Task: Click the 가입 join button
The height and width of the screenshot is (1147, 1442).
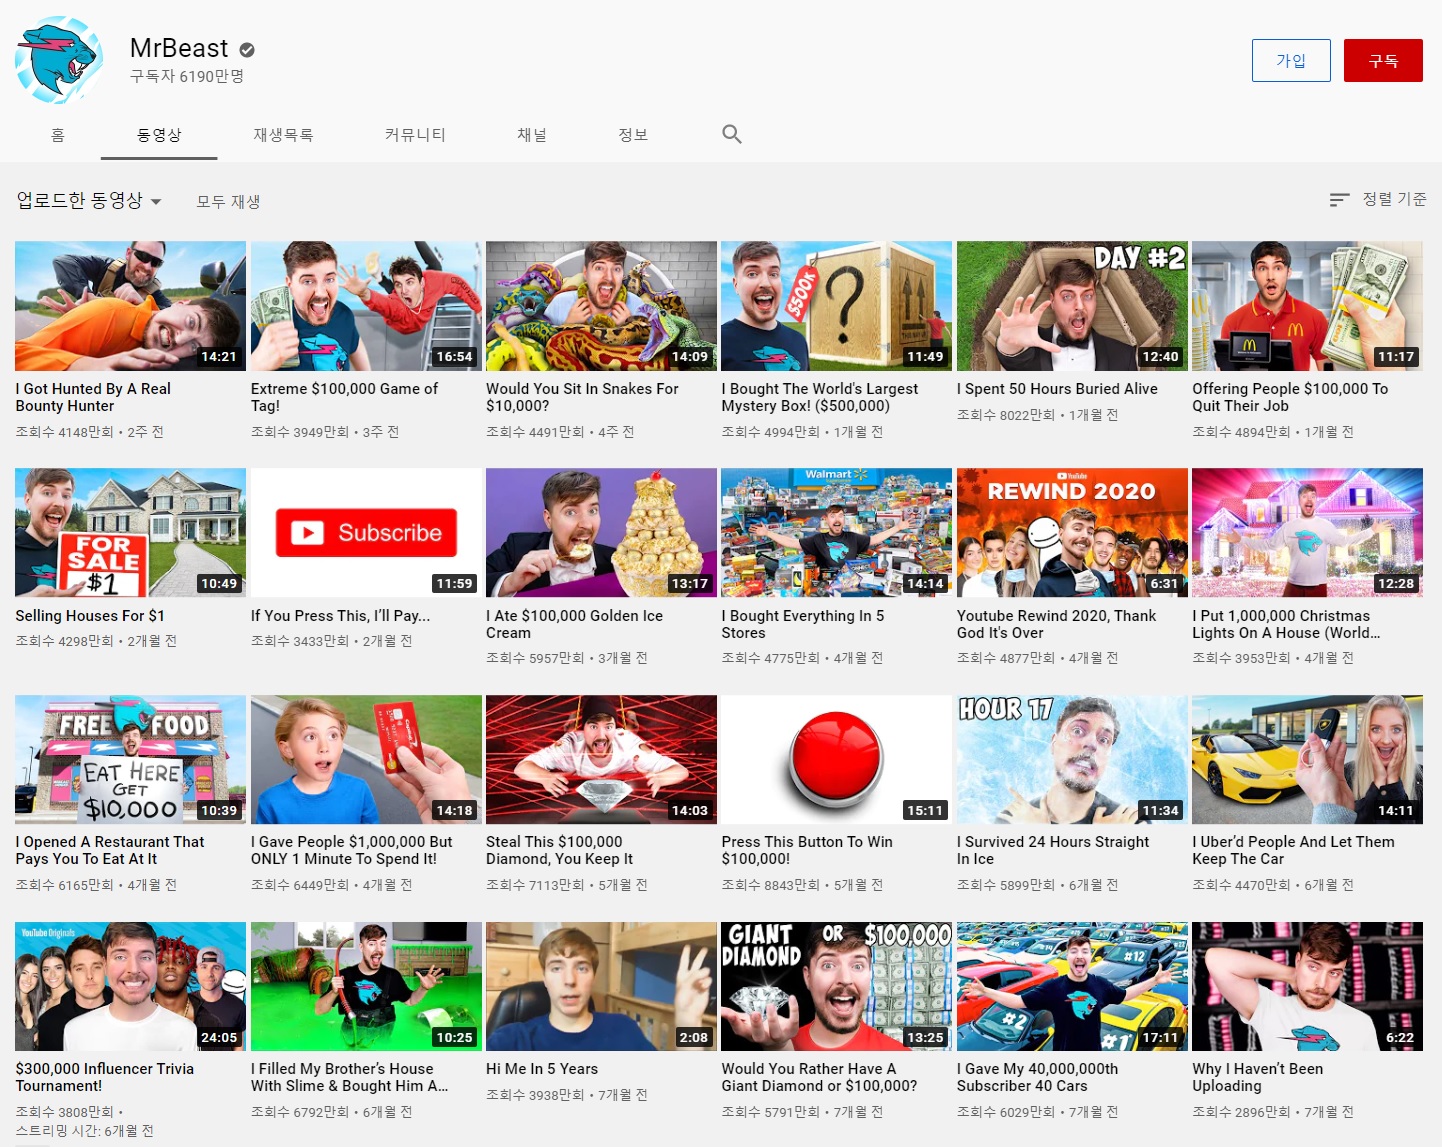Action: [x=1291, y=61]
